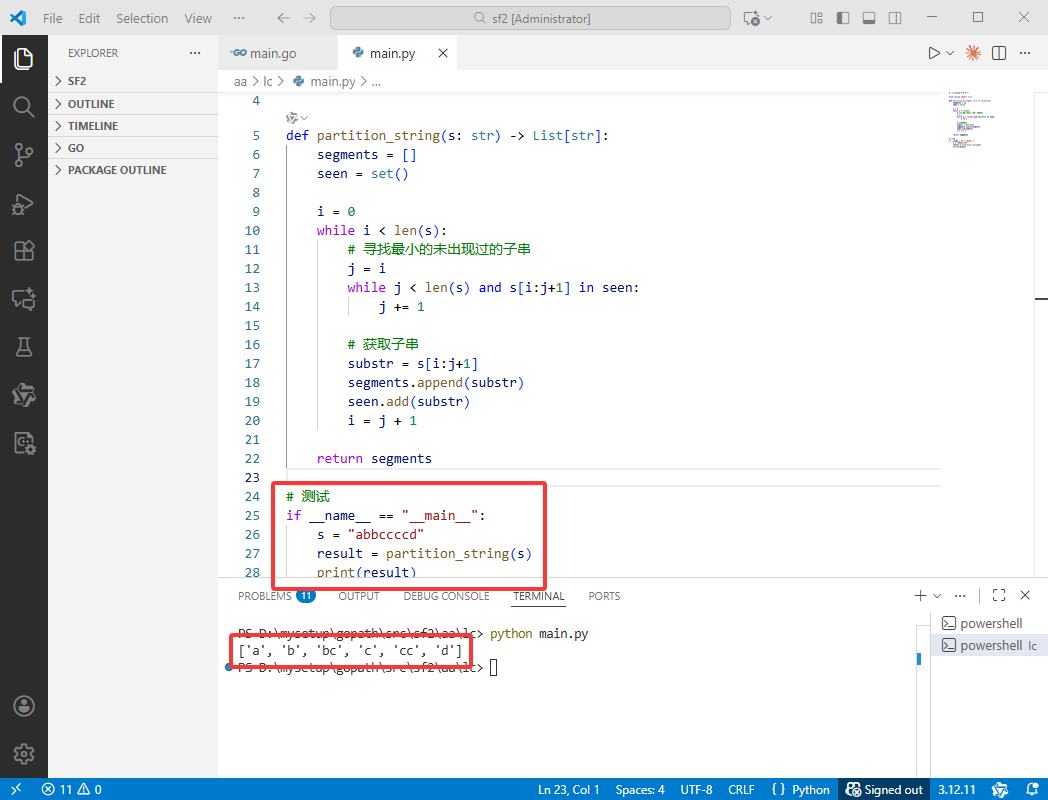Open the View menu

(198, 18)
